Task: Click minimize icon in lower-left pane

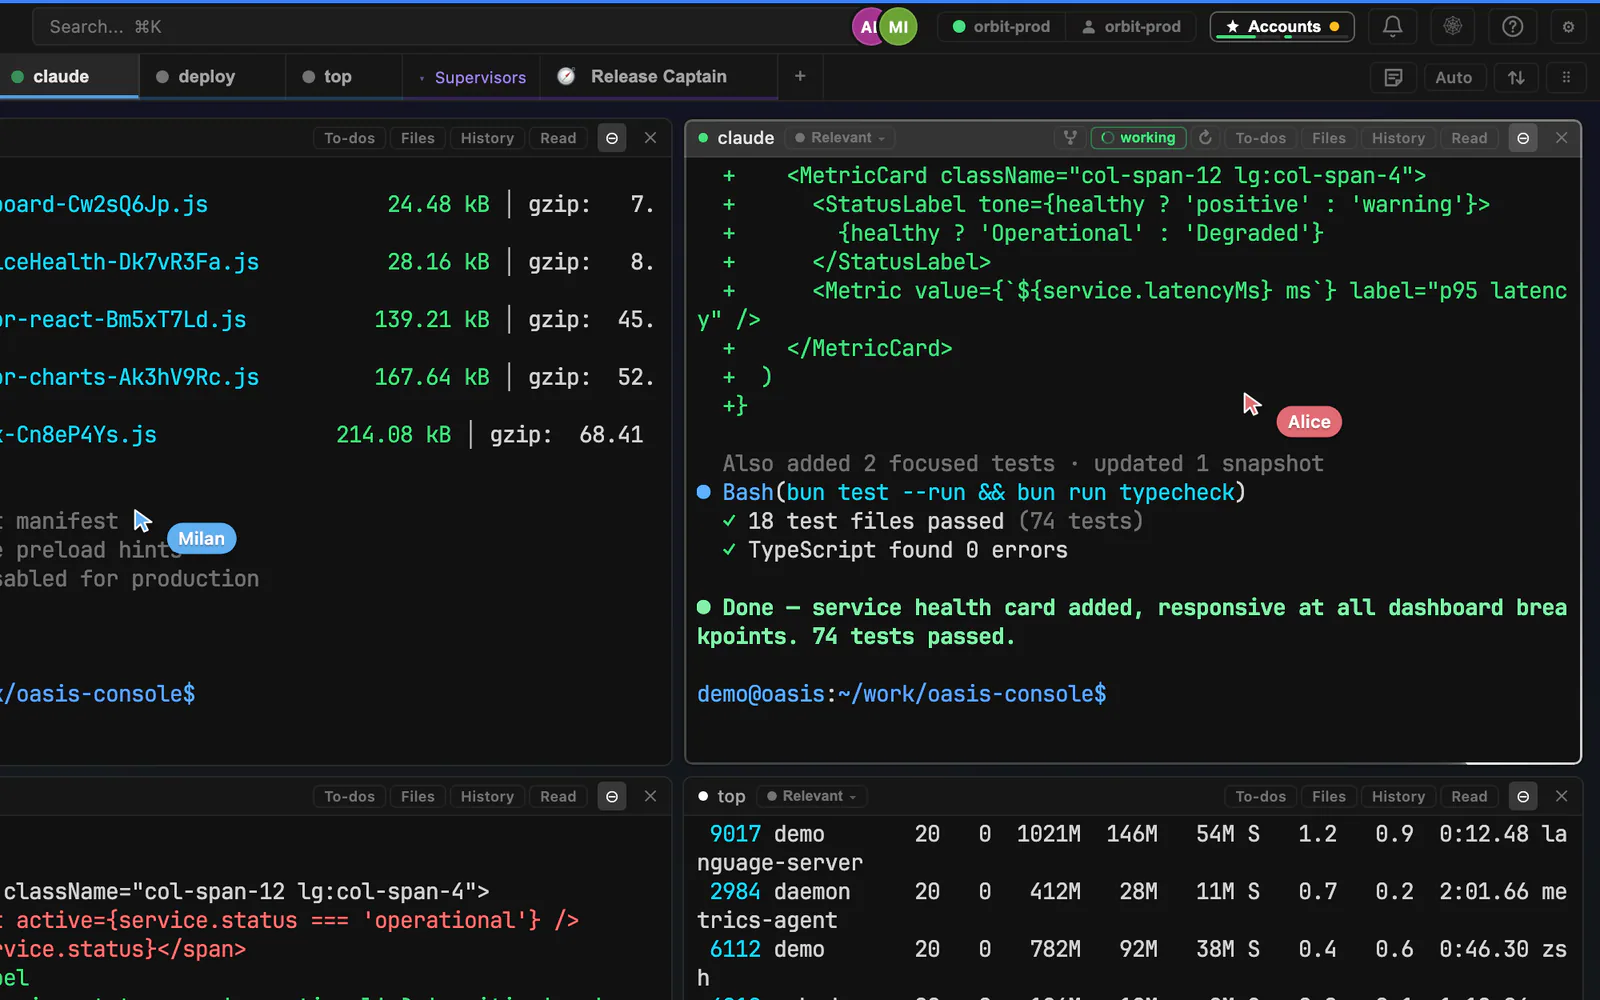Action: [x=612, y=796]
